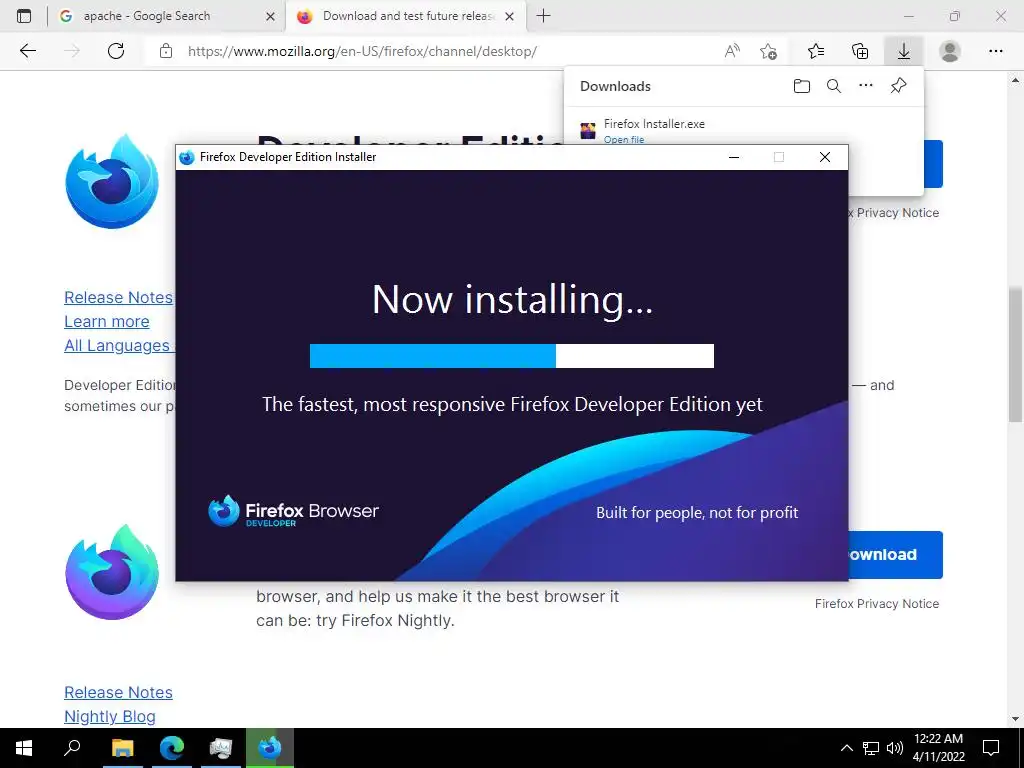The height and width of the screenshot is (768, 1024).
Task: Close the Mozilla download tab
Action: click(510, 16)
